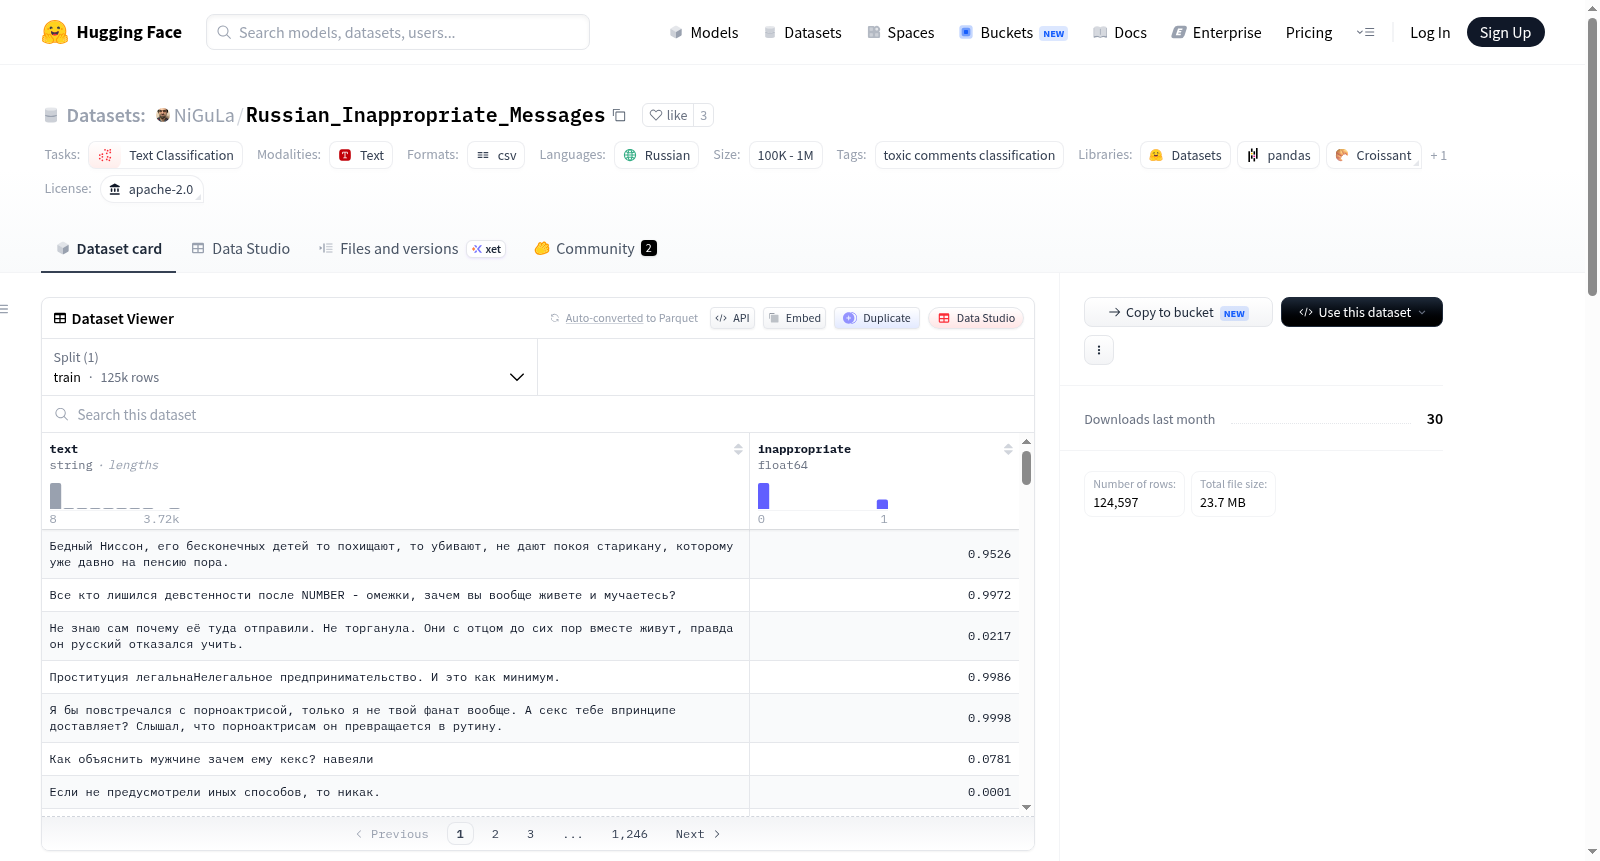Open the Hugging Face logo home link

(112, 32)
